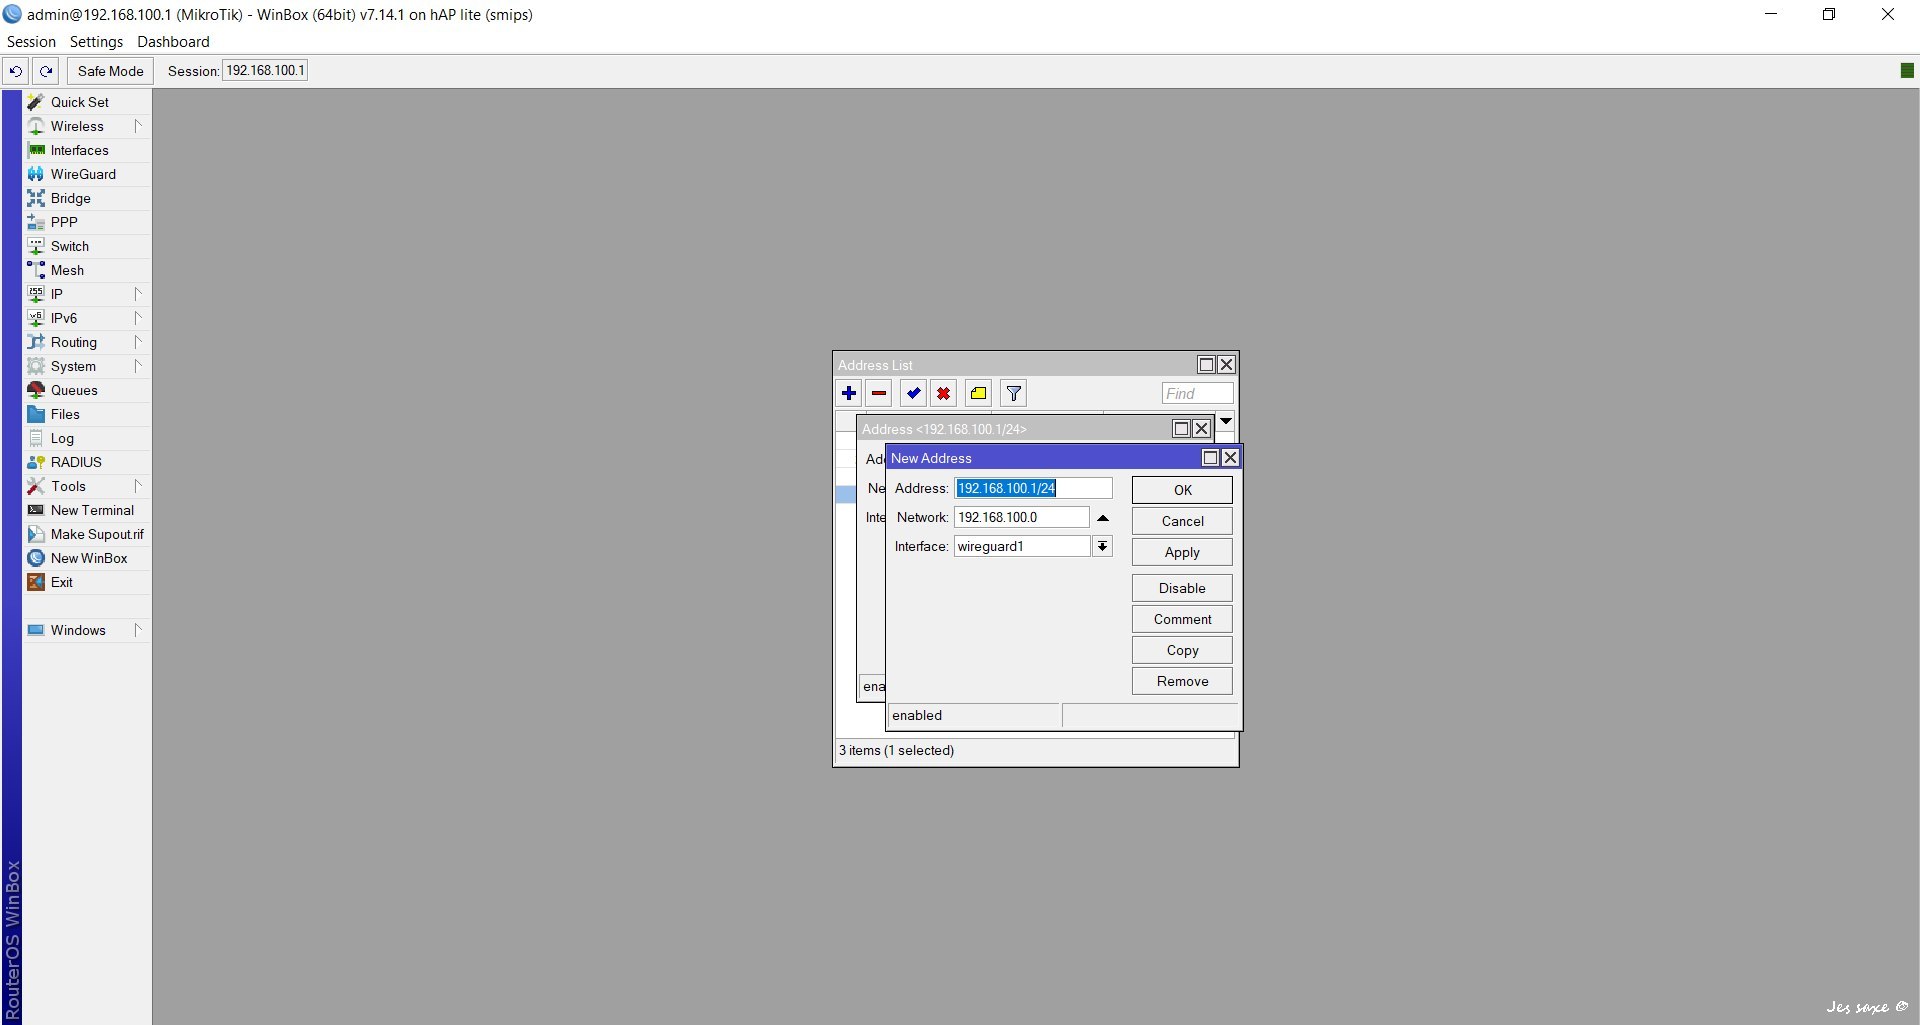
Task: Open Quick Set from the sidebar
Action: (80, 102)
